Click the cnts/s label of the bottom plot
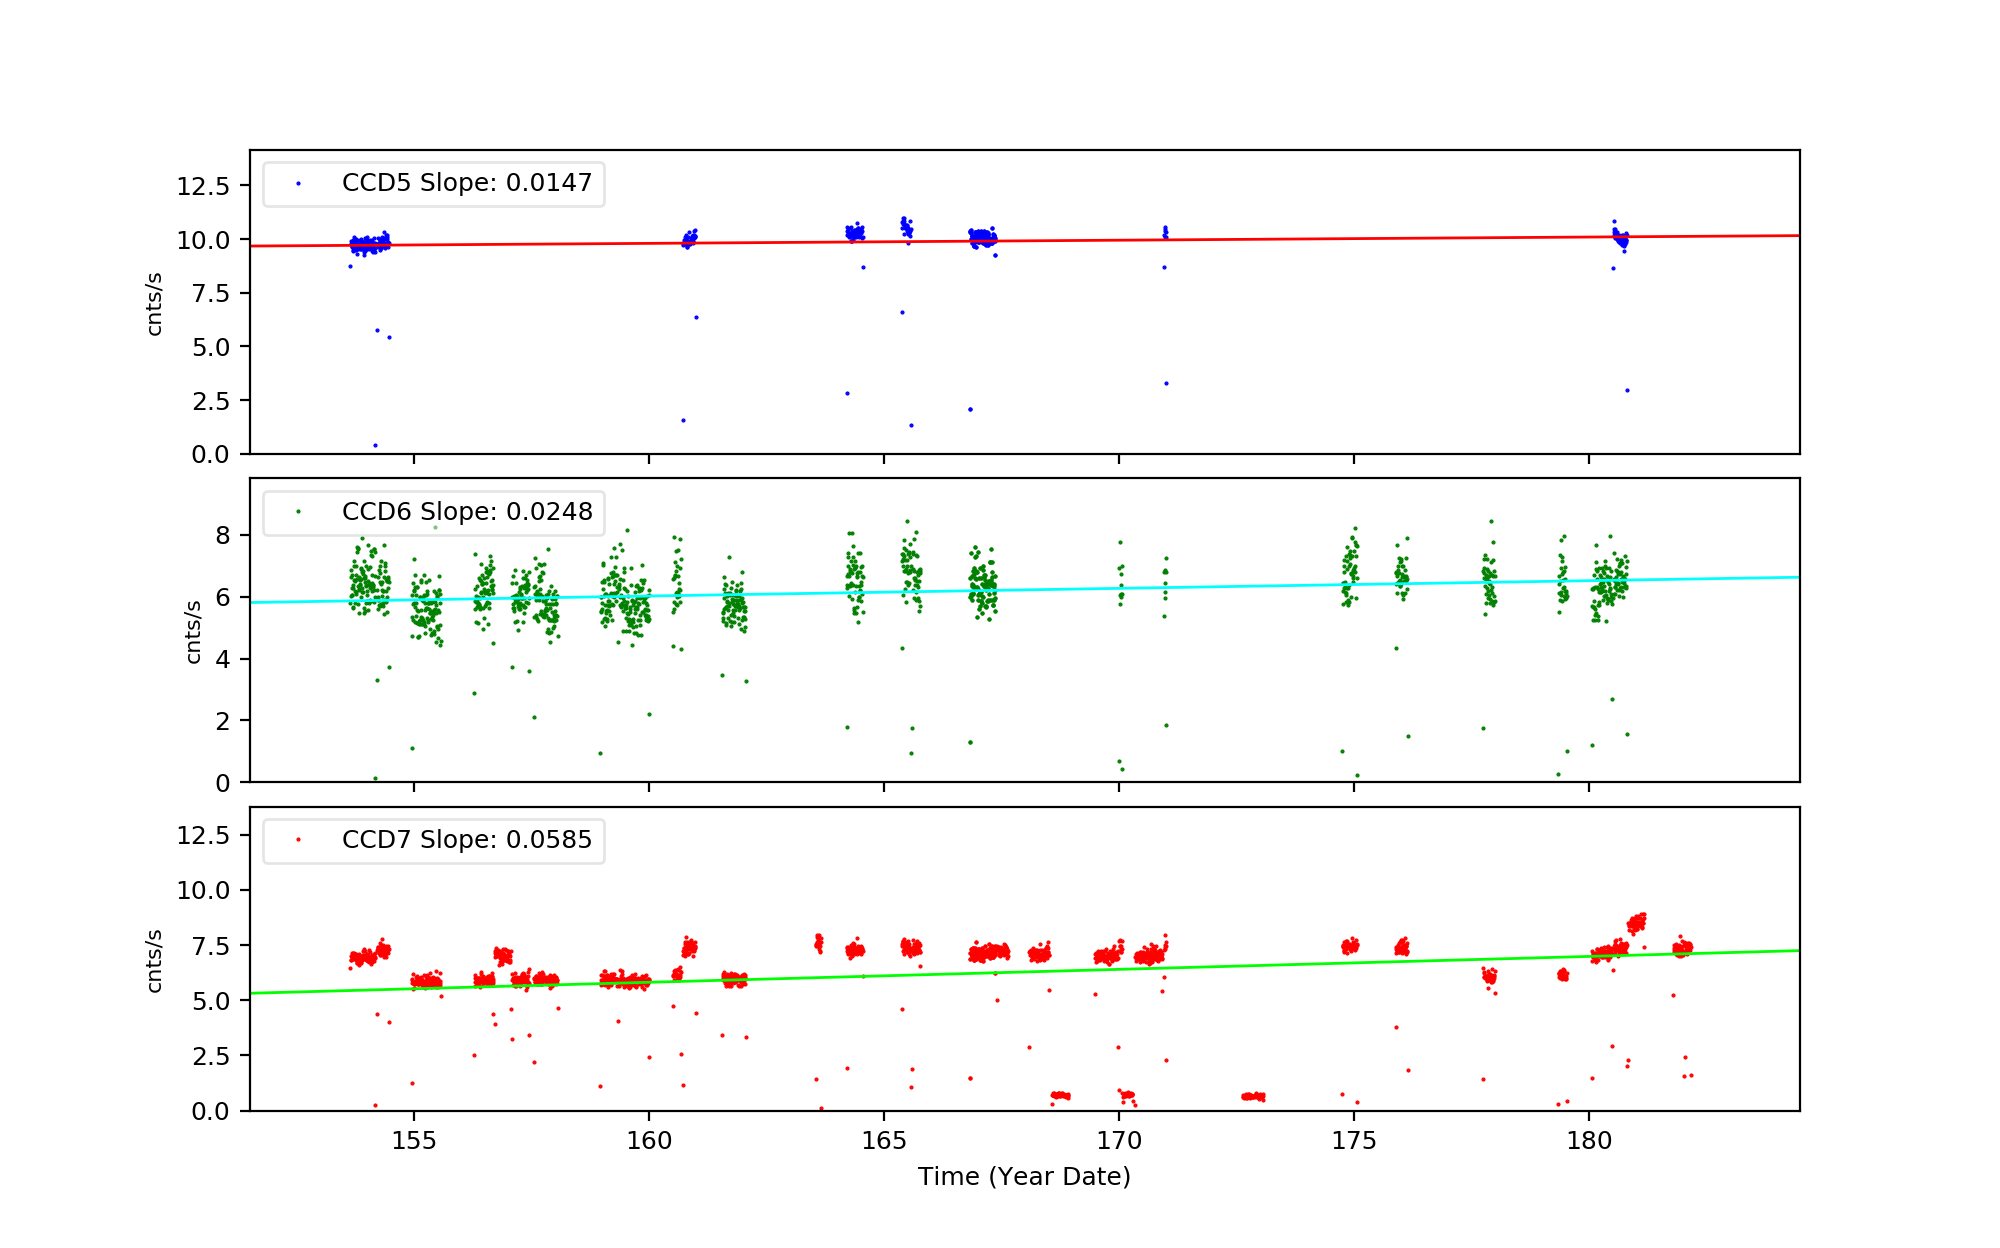The image size is (2000, 1248). click(155, 960)
